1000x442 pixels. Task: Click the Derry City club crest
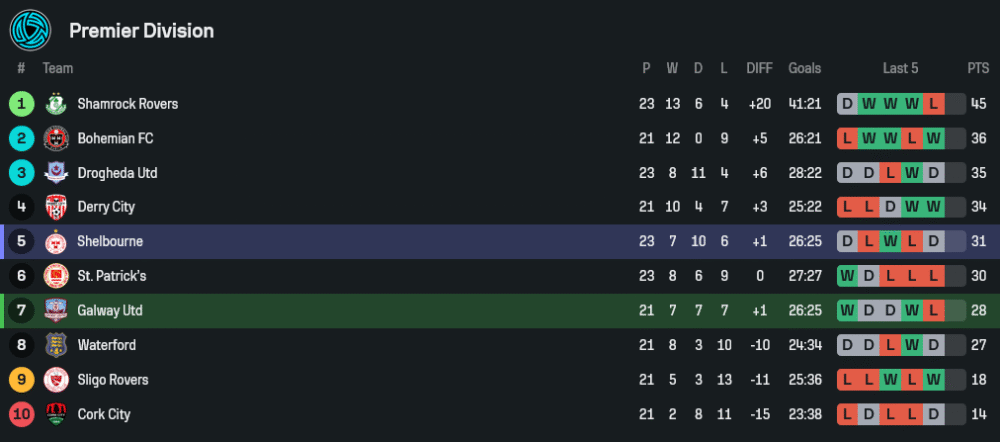click(x=55, y=207)
